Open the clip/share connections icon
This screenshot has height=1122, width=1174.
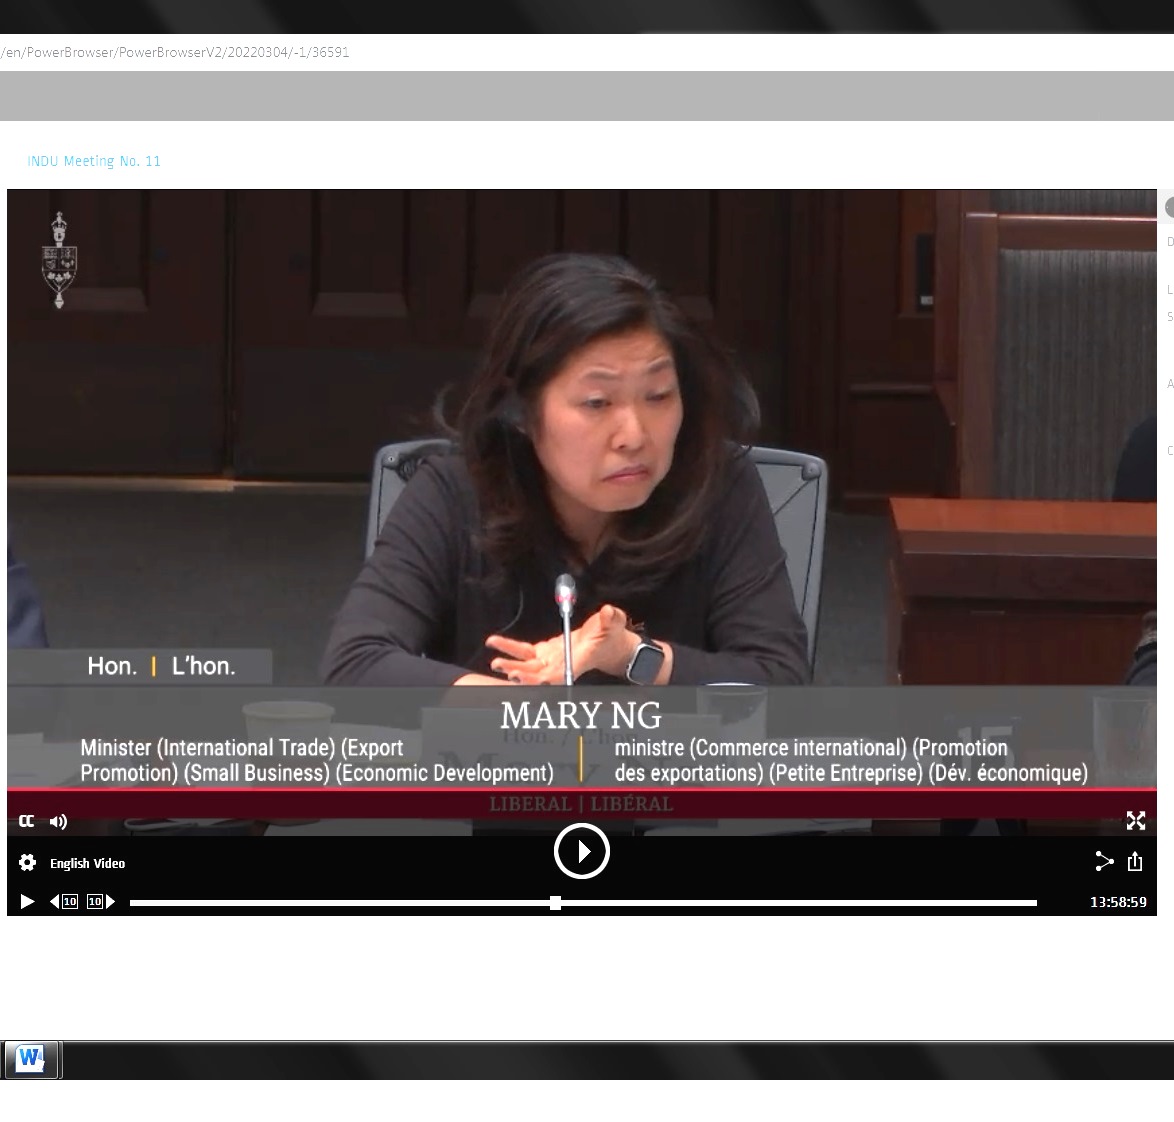(1104, 861)
